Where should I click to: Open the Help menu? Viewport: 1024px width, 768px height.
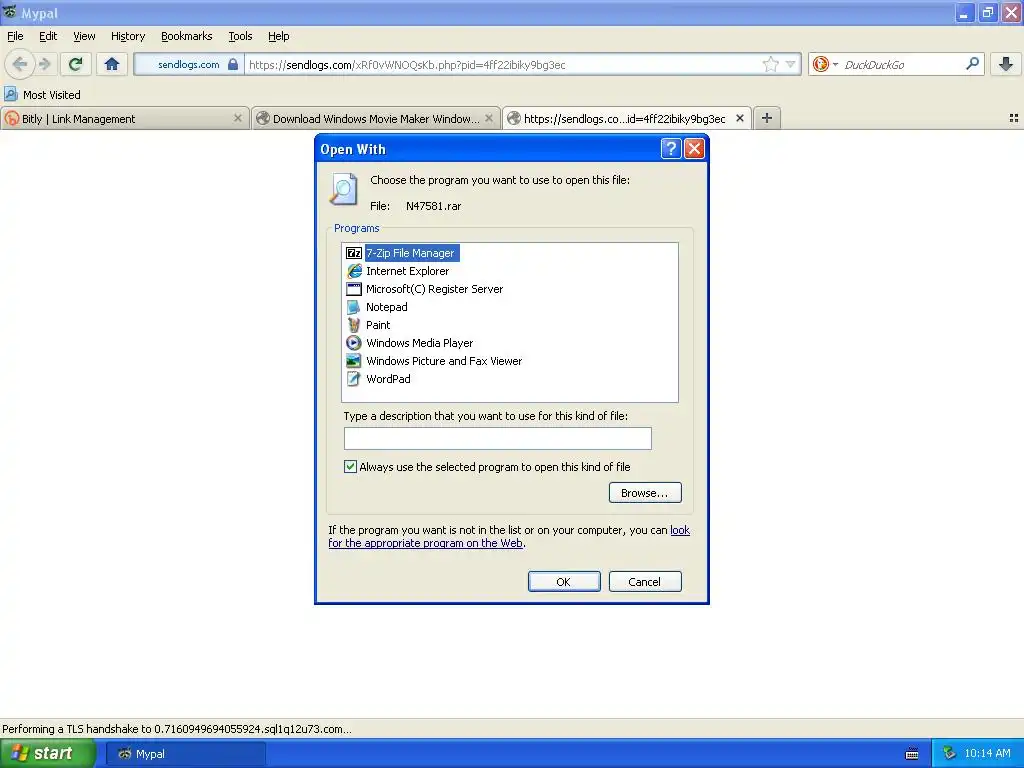278,36
